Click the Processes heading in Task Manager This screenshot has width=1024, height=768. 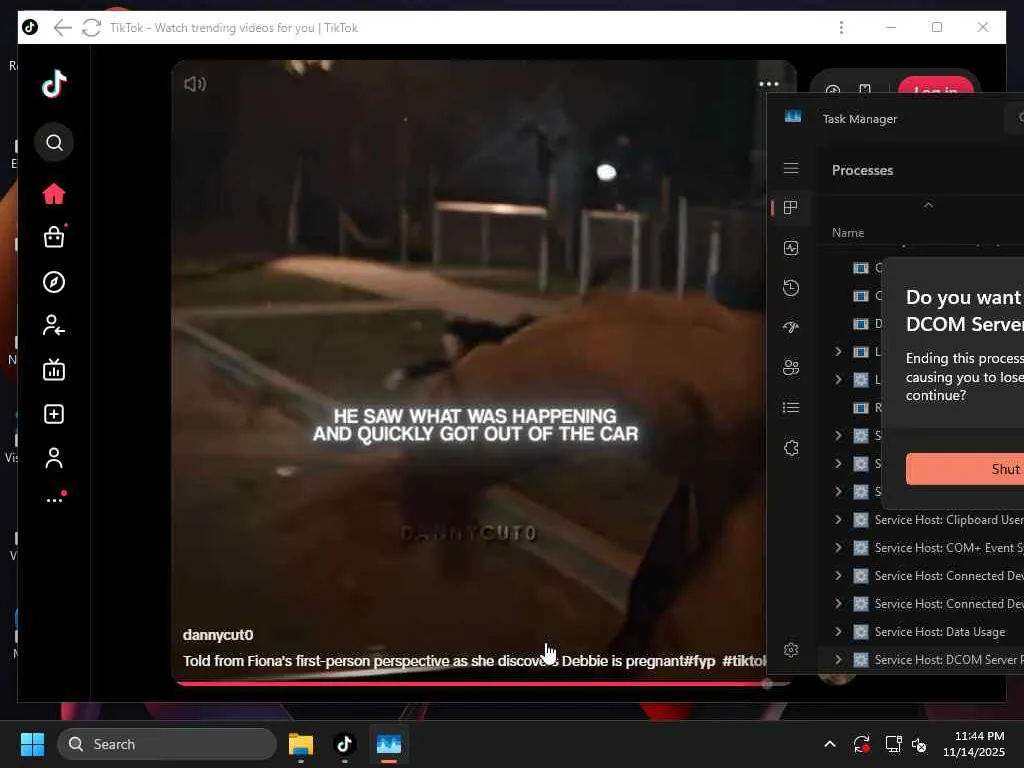(862, 170)
